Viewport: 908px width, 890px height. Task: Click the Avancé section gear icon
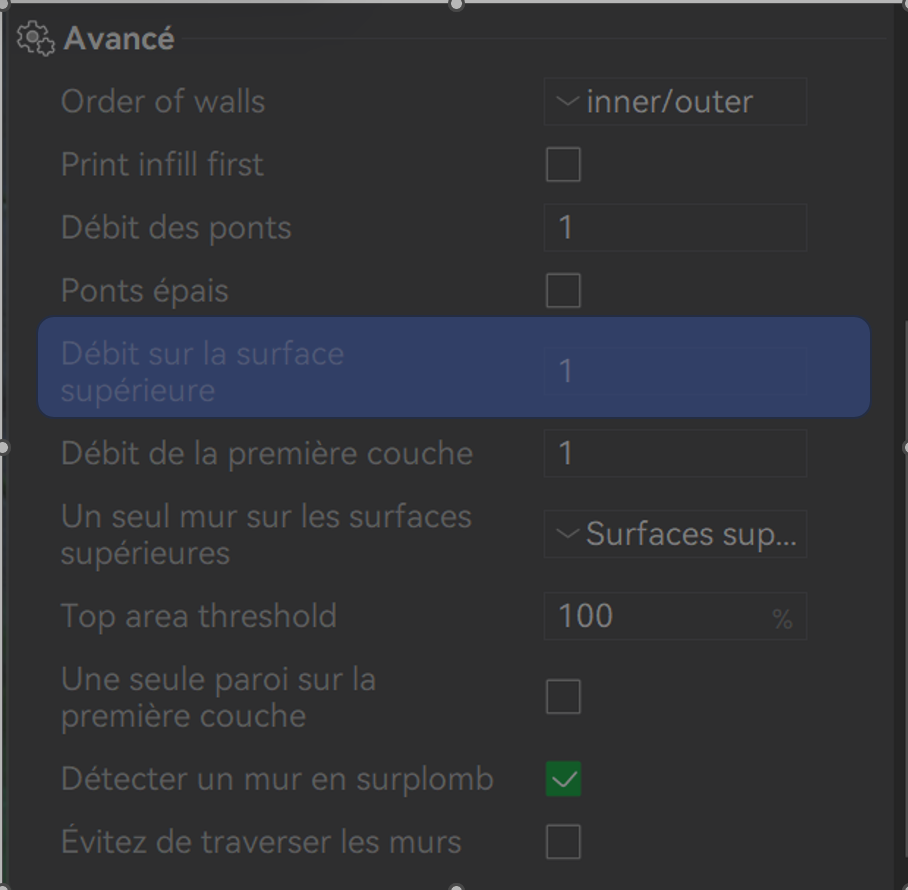point(35,39)
